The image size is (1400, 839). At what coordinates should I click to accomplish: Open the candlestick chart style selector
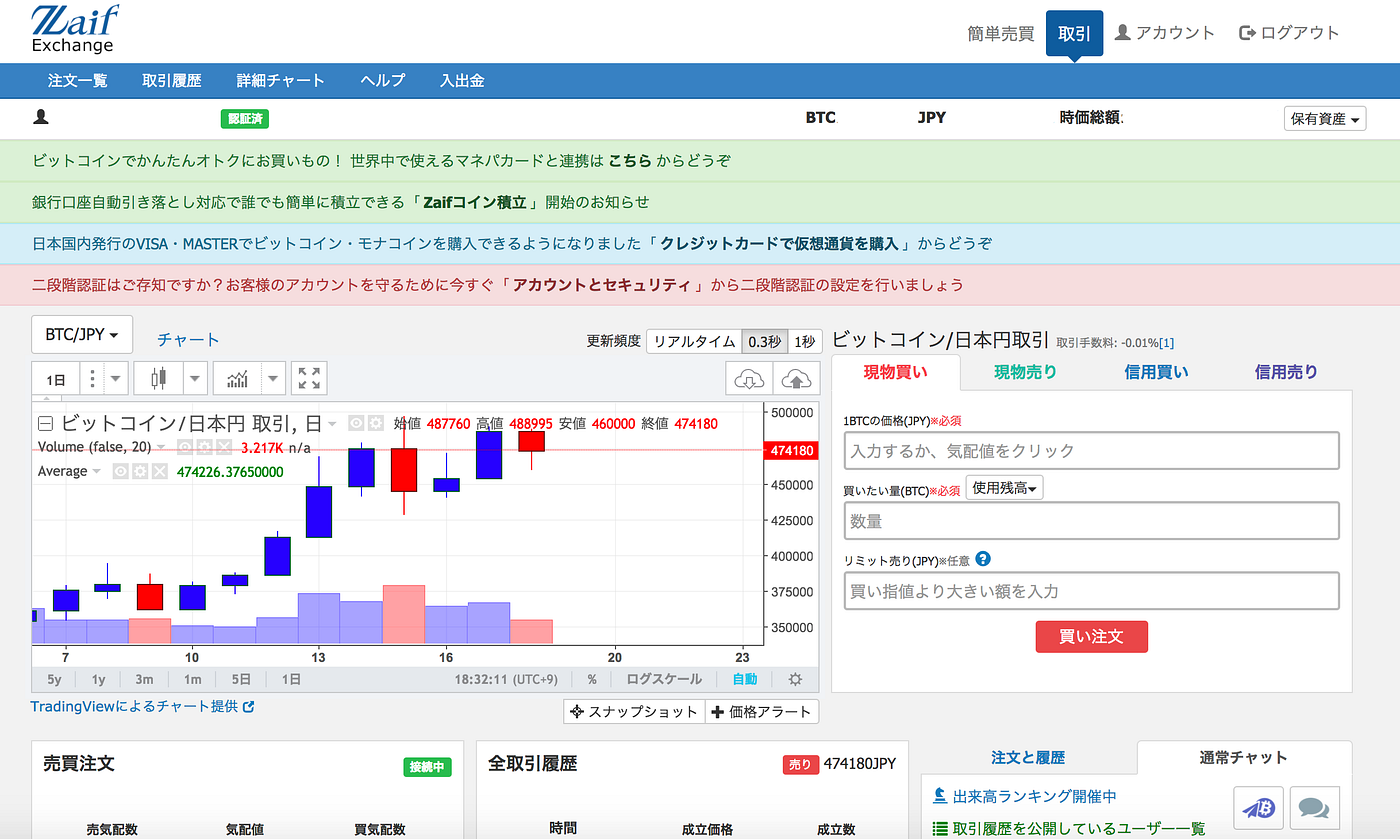coord(158,379)
